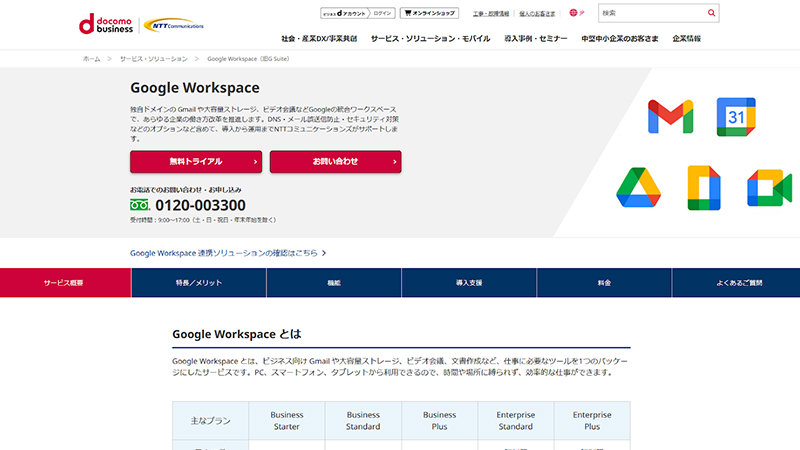Go to the よくあるご質問 tab
Screen dimensions: 800x450
coord(738,283)
